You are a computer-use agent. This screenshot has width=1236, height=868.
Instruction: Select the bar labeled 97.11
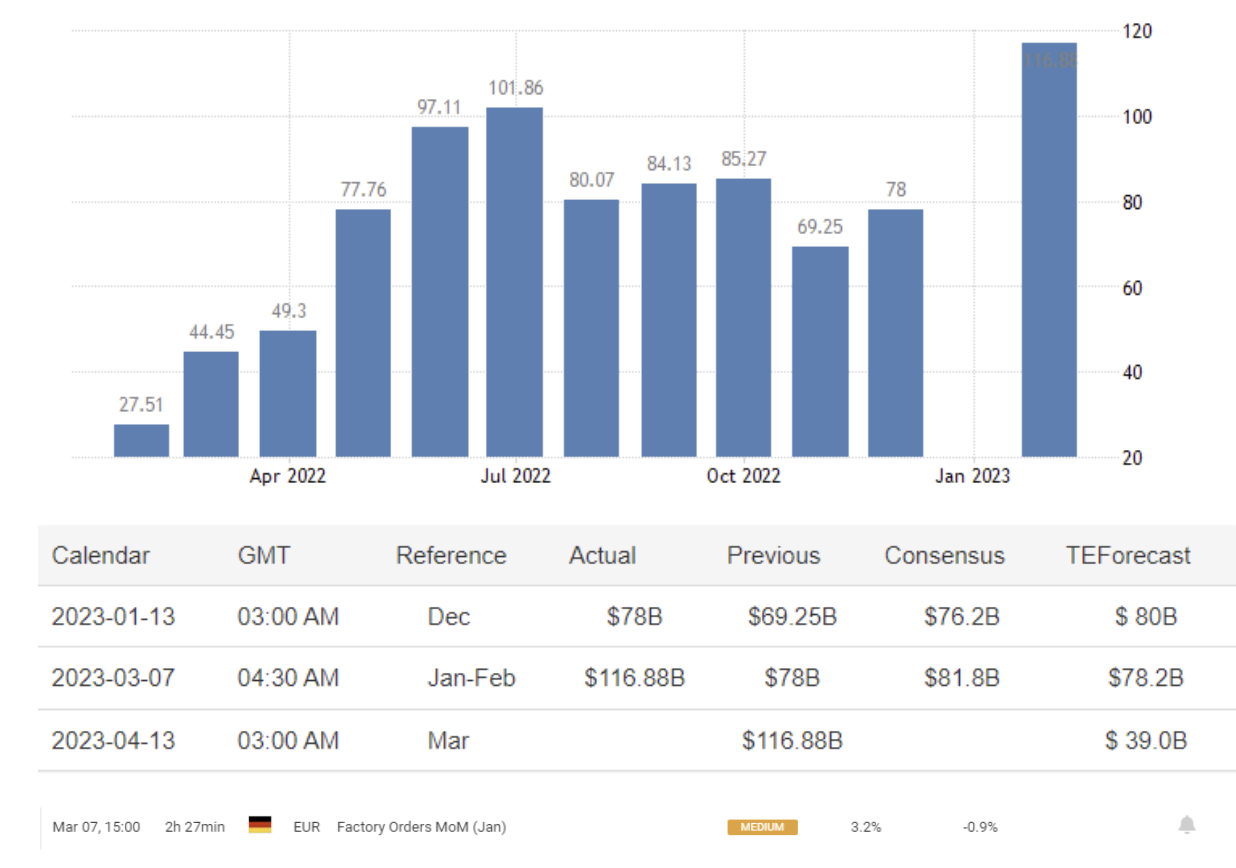click(x=439, y=291)
